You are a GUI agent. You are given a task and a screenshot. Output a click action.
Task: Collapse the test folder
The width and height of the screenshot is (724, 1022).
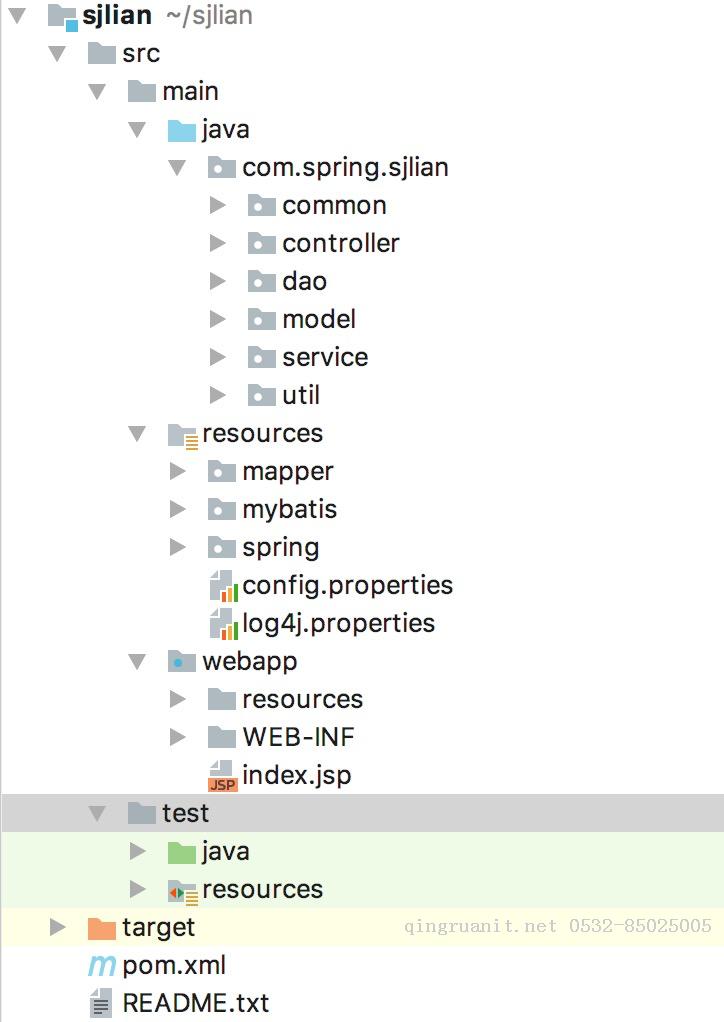[x=97, y=814]
